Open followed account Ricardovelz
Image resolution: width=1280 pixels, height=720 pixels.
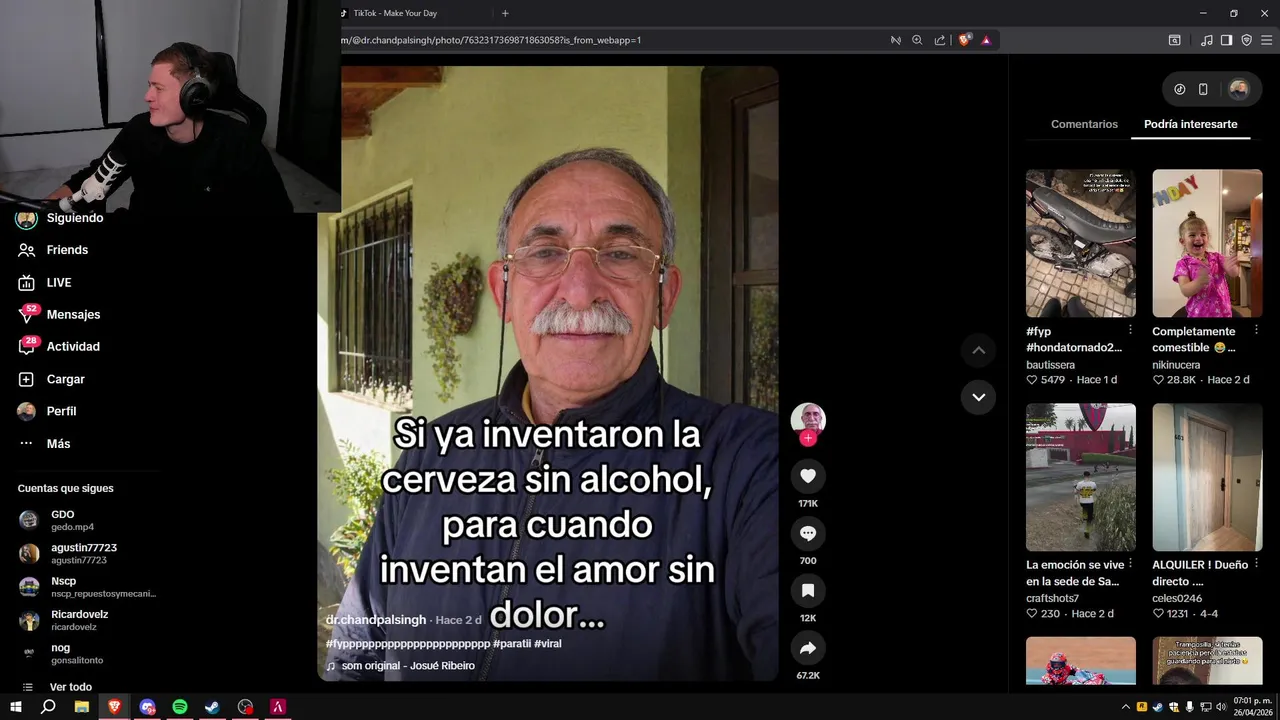pyautogui.click(x=64, y=620)
